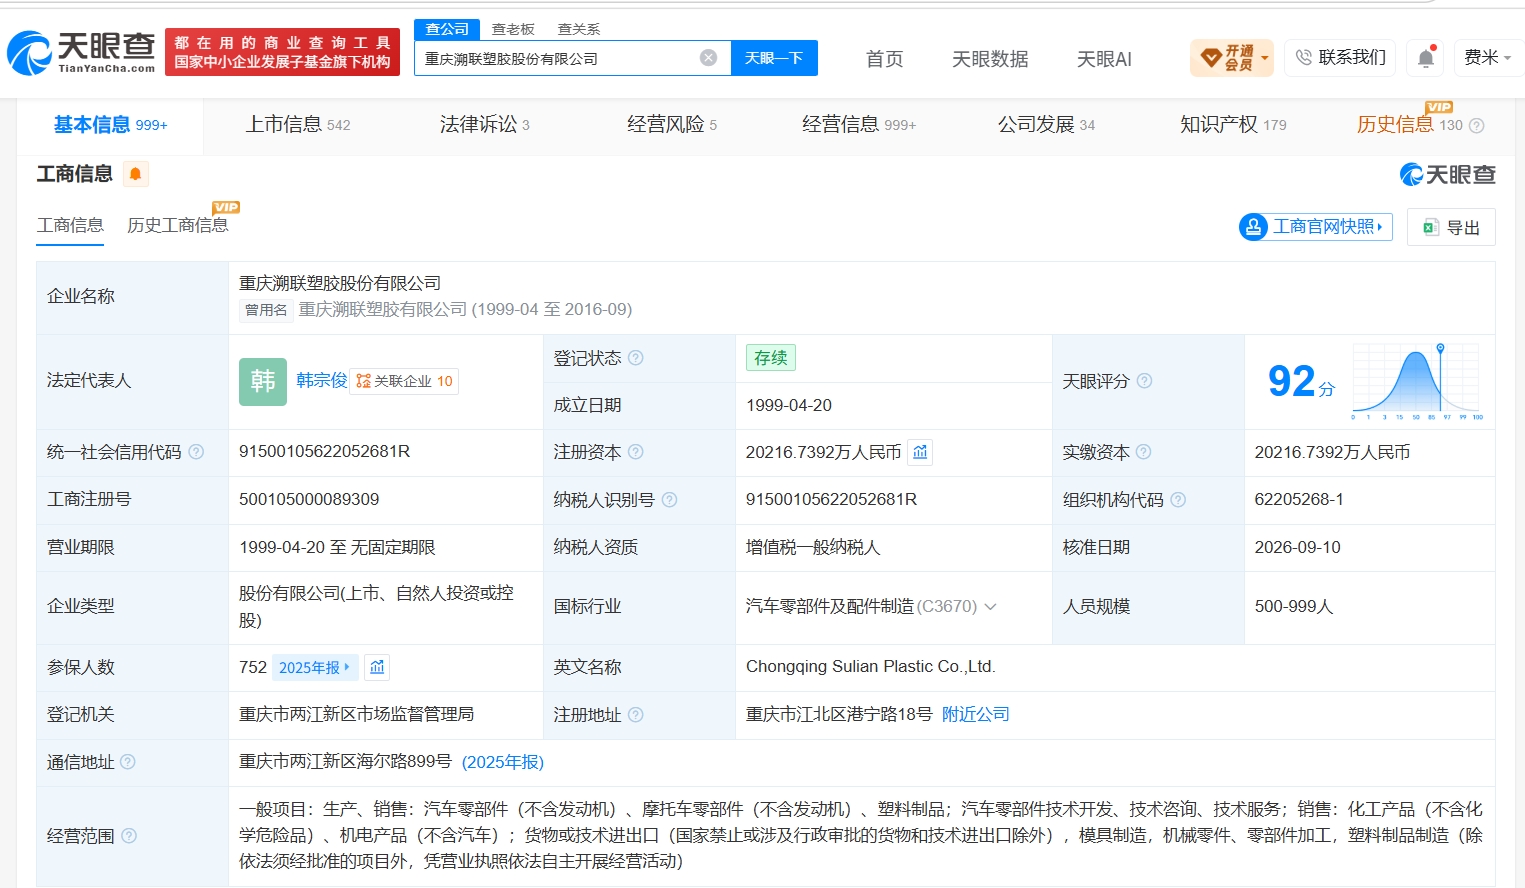Open 天眼数据 in top navigation
Screen dimensions: 1525x888
click(990, 59)
